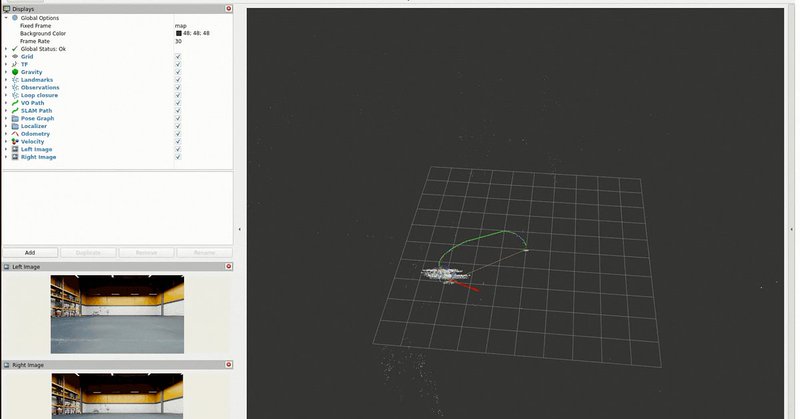Toggle the Localizer checkbox

click(178, 126)
